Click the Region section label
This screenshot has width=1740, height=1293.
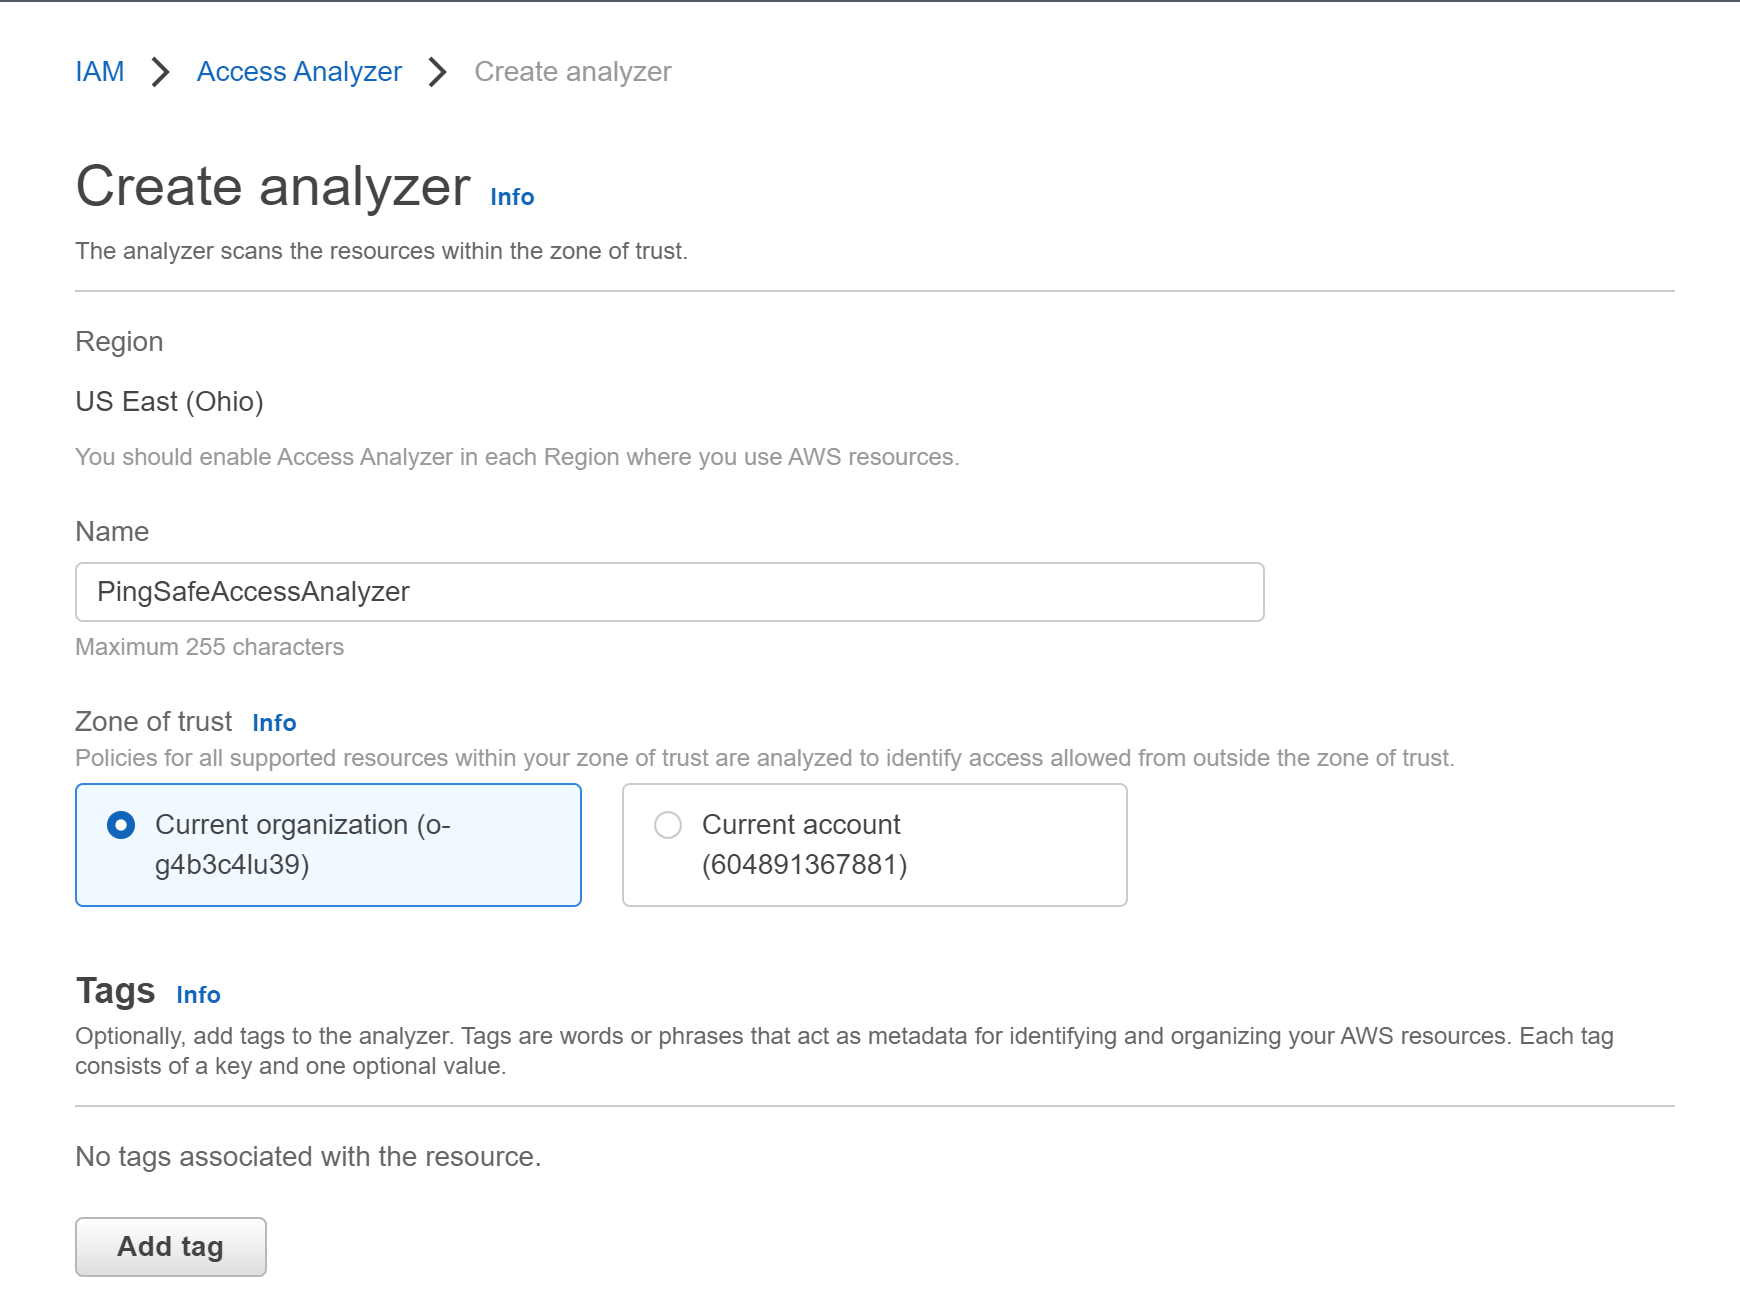119,342
